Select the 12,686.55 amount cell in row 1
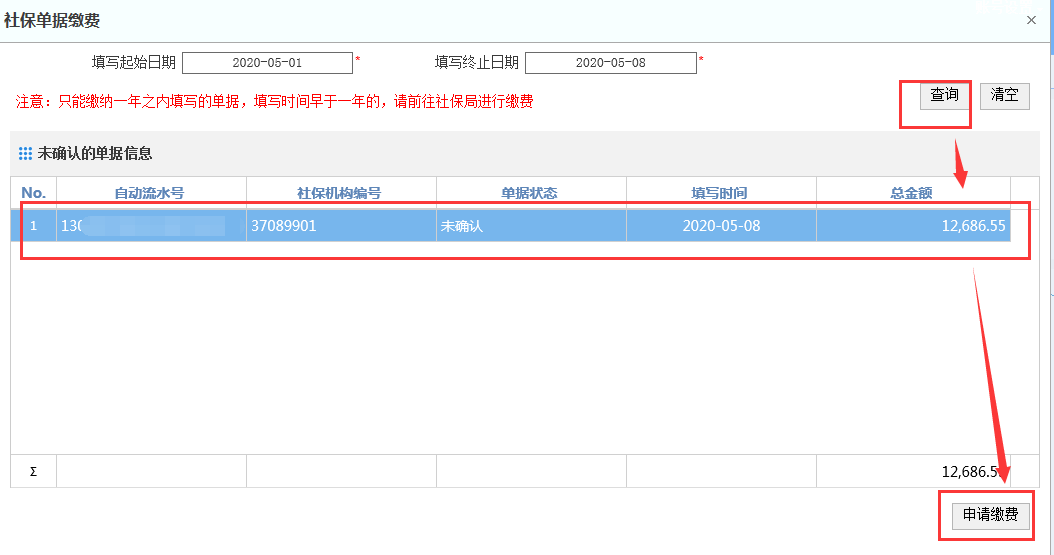 [914, 226]
